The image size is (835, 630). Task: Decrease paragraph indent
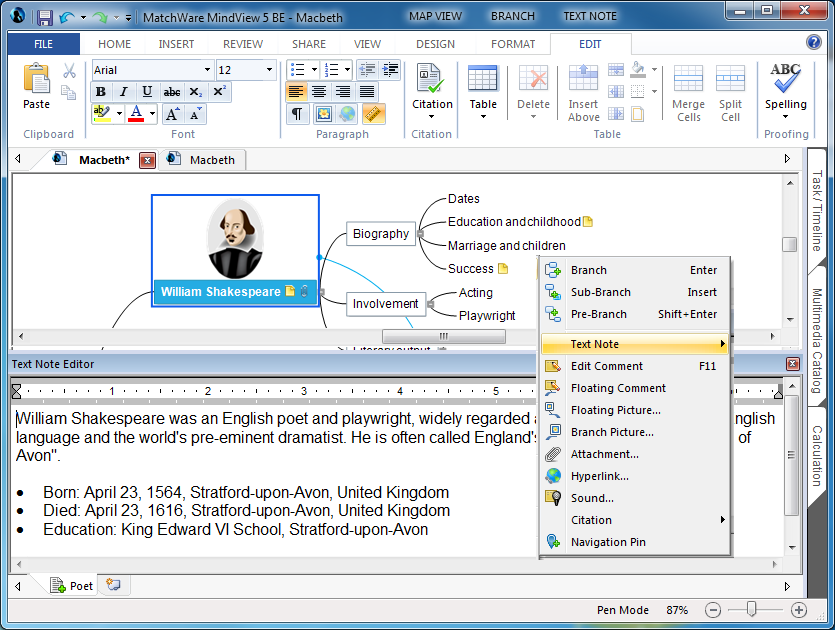pyautogui.click(x=367, y=70)
